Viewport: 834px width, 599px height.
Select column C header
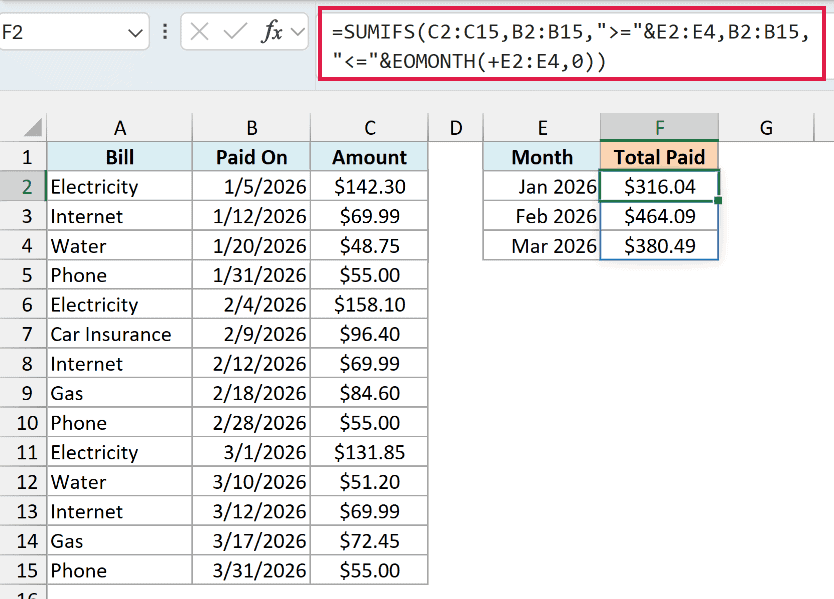(x=370, y=128)
